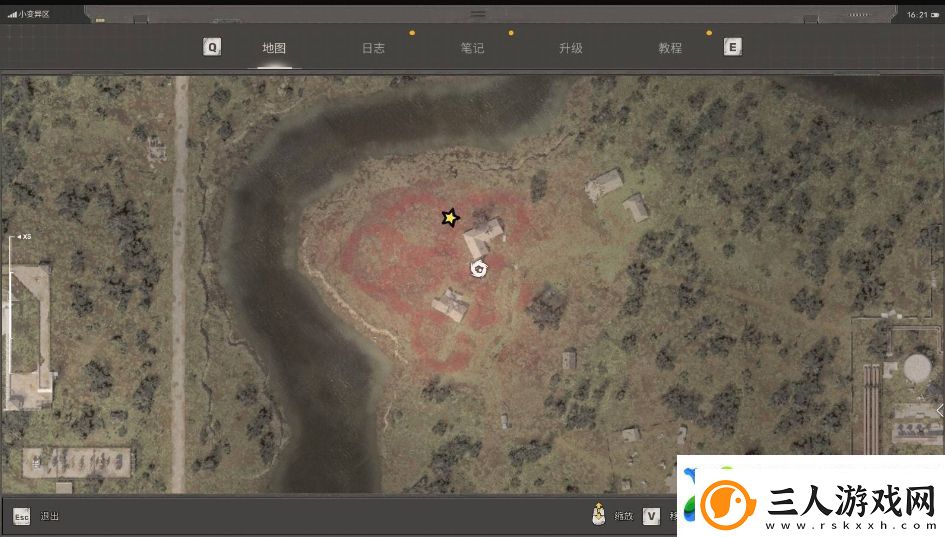945x537 pixels.
Task: Click the E next-tab key icon
Action: pyautogui.click(x=732, y=47)
